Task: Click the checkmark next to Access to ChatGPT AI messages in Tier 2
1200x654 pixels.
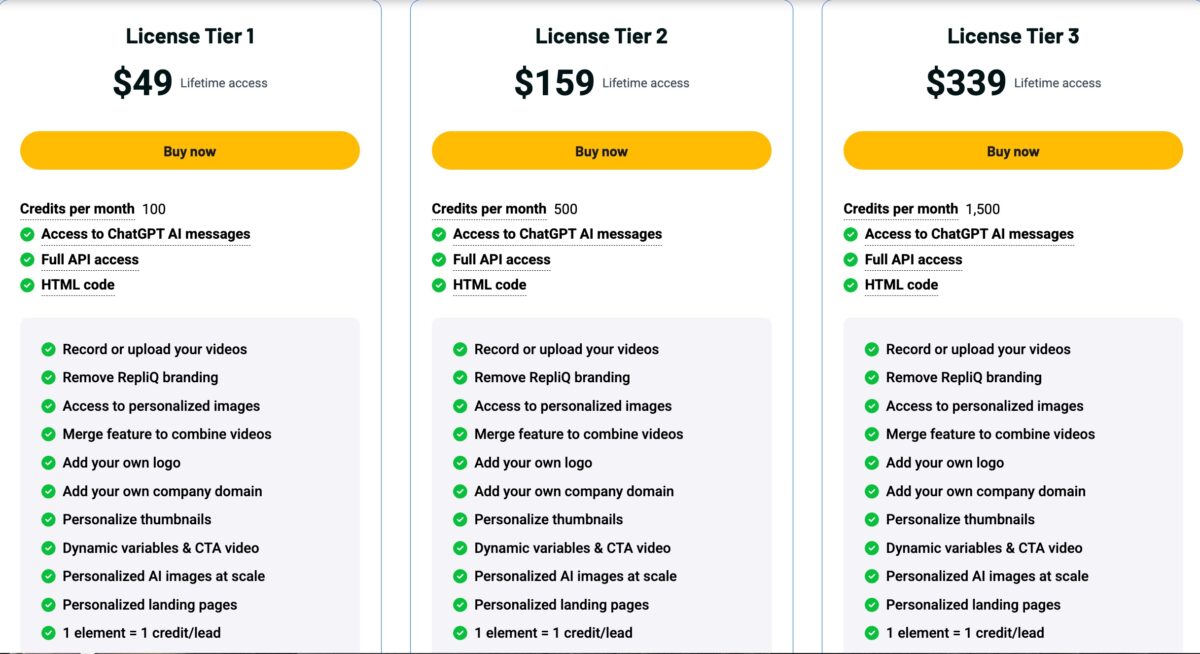Action: pyautogui.click(x=438, y=233)
